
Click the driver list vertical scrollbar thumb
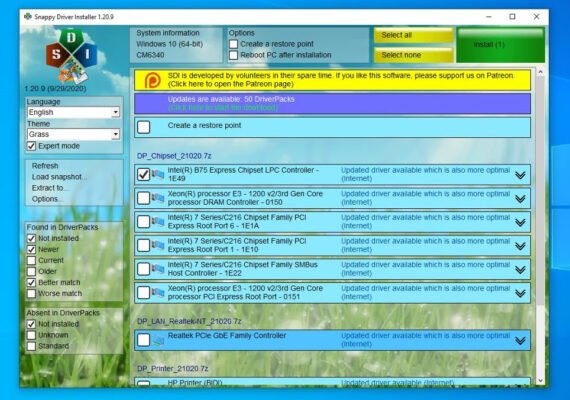(x=540, y=191)
